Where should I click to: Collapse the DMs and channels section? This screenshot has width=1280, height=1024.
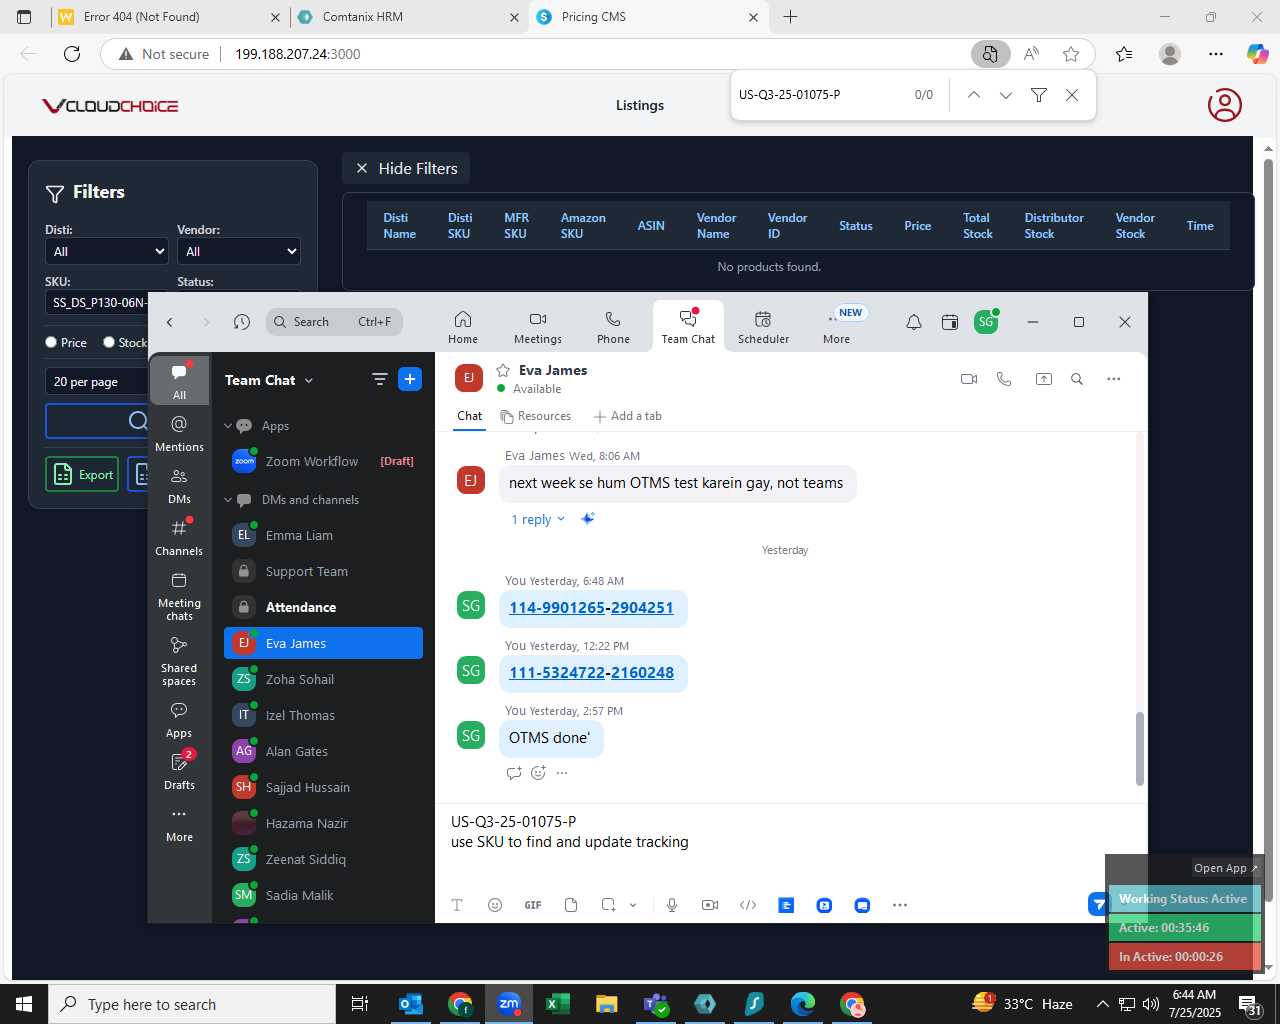point(228,500)
